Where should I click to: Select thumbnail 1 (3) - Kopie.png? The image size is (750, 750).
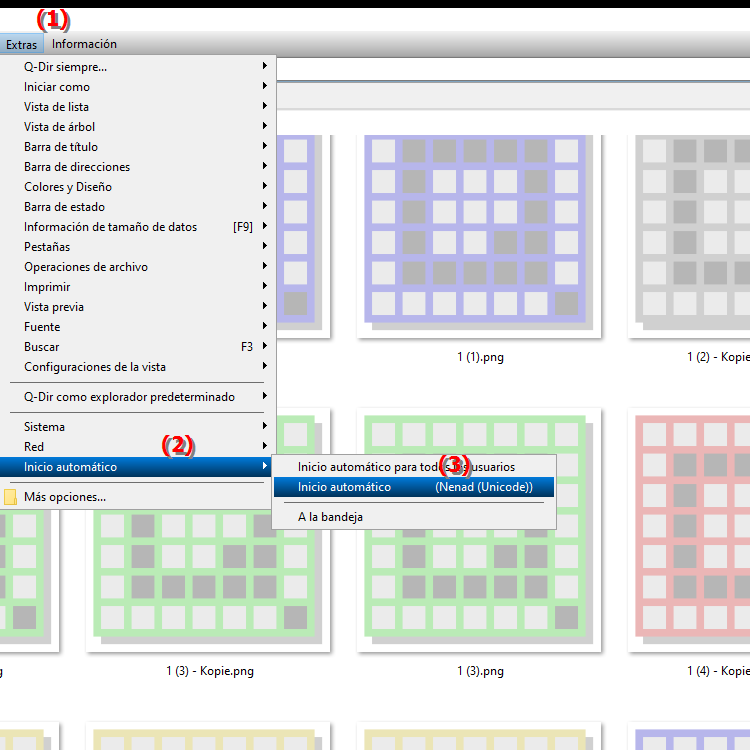point(208,581)
